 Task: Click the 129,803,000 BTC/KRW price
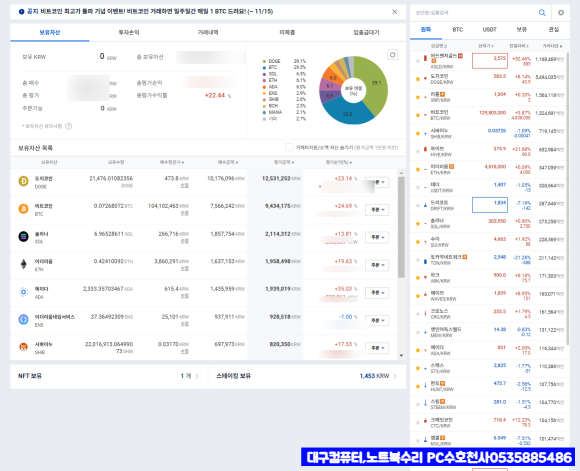click(x=492, y=113)
